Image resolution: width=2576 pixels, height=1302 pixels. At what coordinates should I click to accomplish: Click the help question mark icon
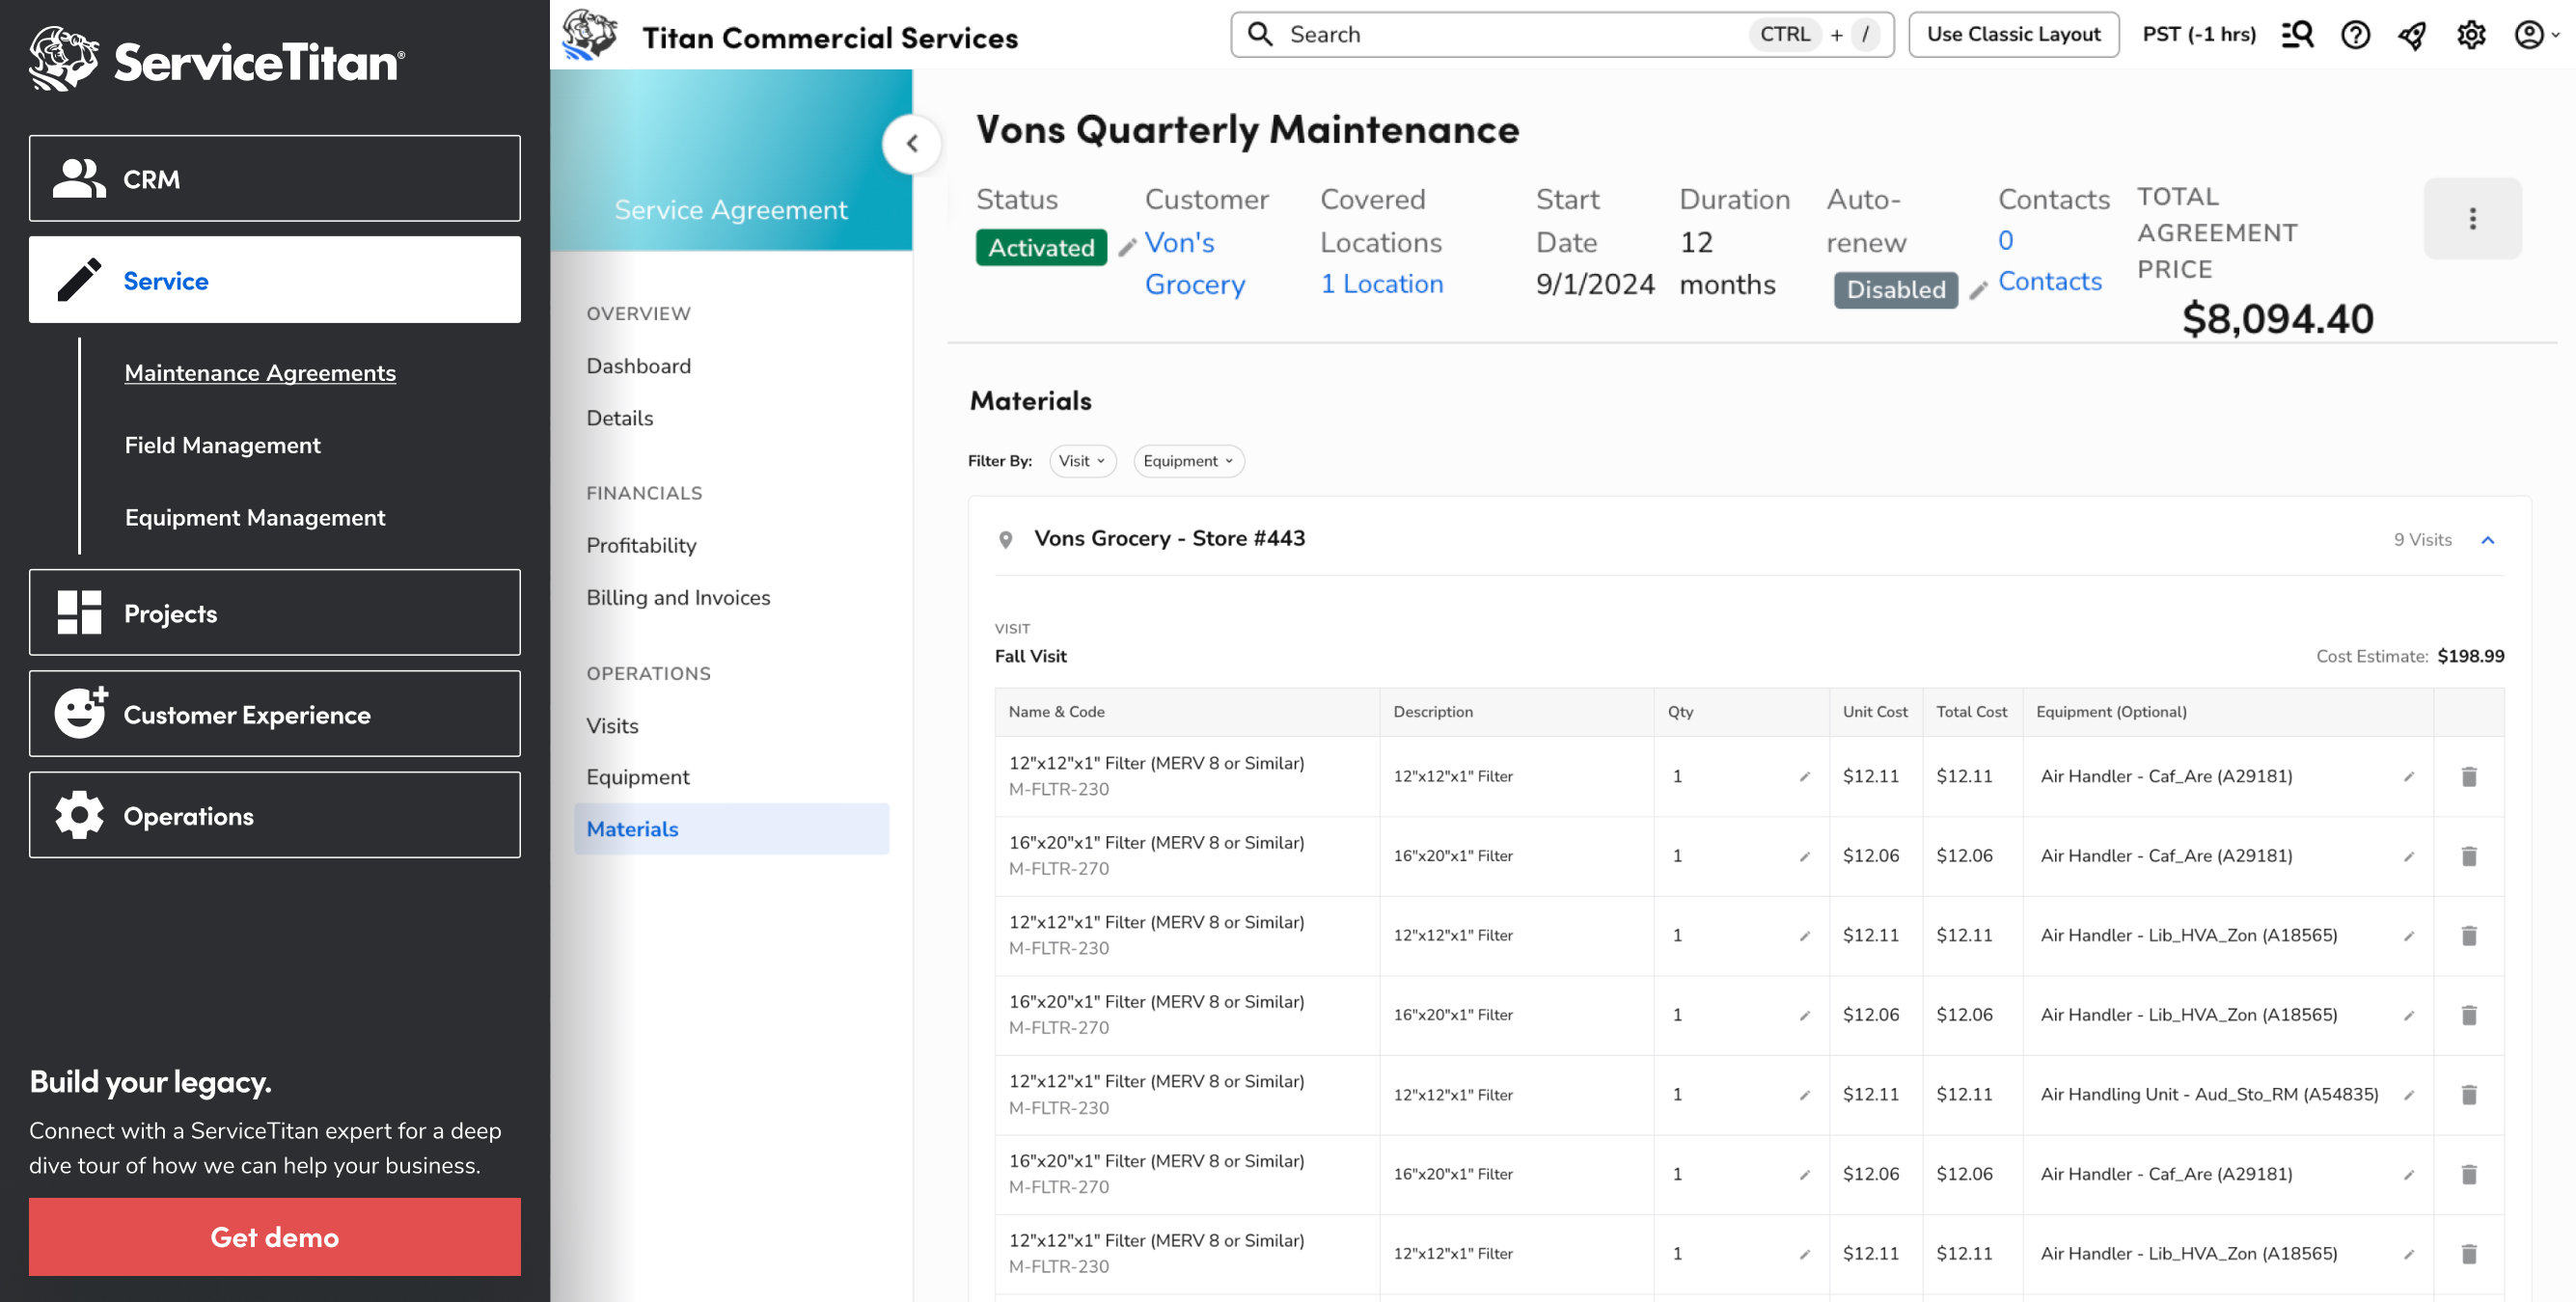[2355, 35]
